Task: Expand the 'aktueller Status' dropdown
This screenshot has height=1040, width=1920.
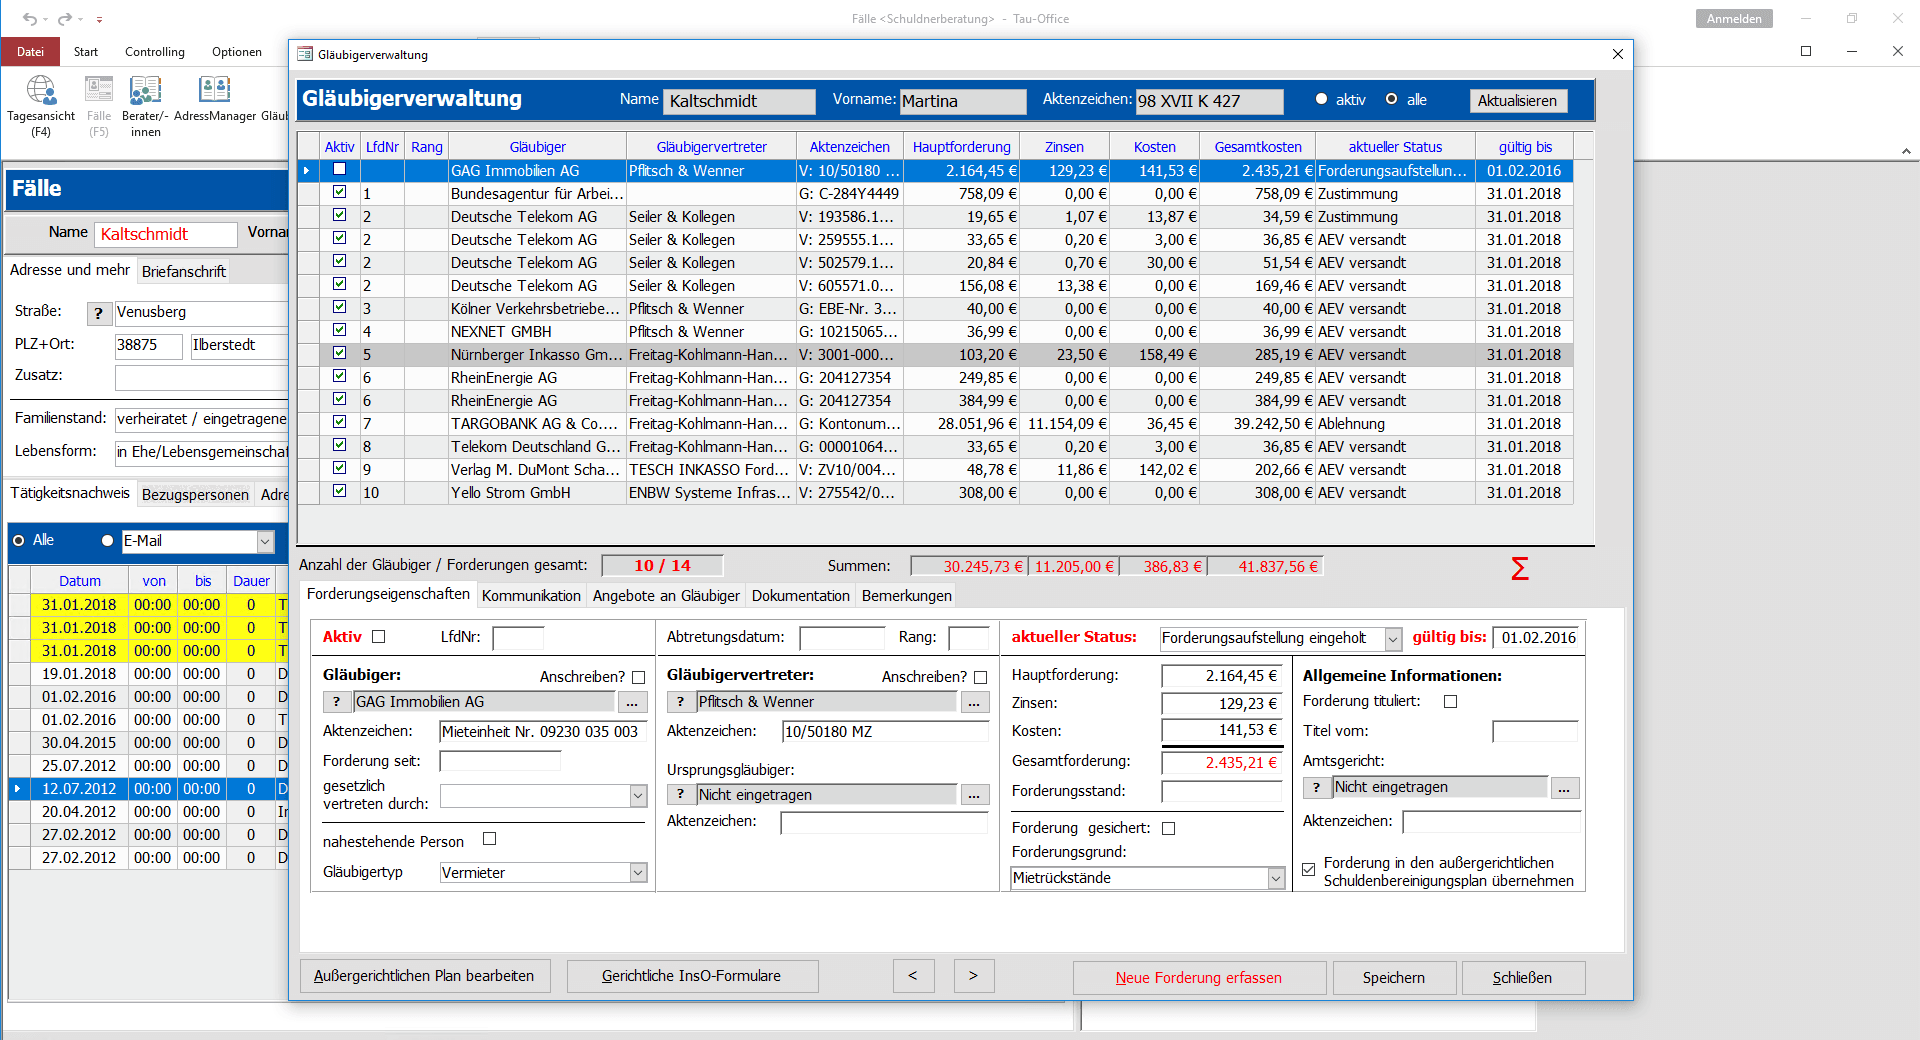Action: pos(1393,639)
